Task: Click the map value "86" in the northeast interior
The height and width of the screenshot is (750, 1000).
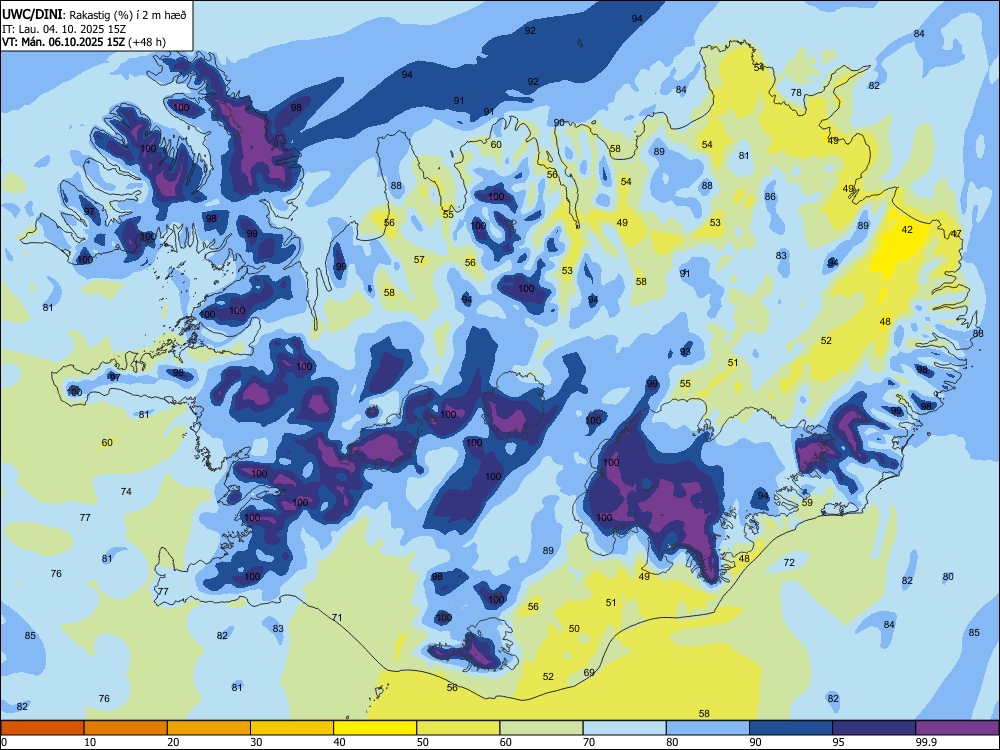Action: point(770,196)
